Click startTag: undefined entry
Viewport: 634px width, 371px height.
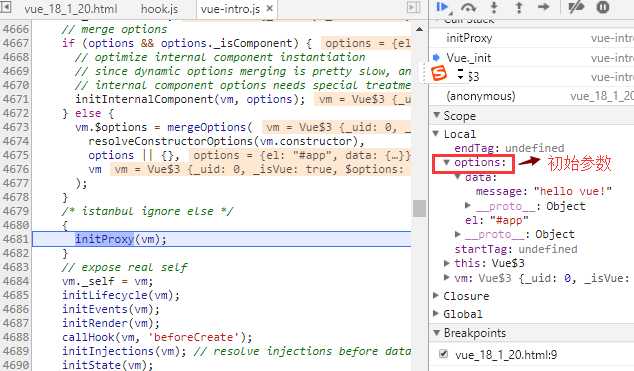[516, 249]
